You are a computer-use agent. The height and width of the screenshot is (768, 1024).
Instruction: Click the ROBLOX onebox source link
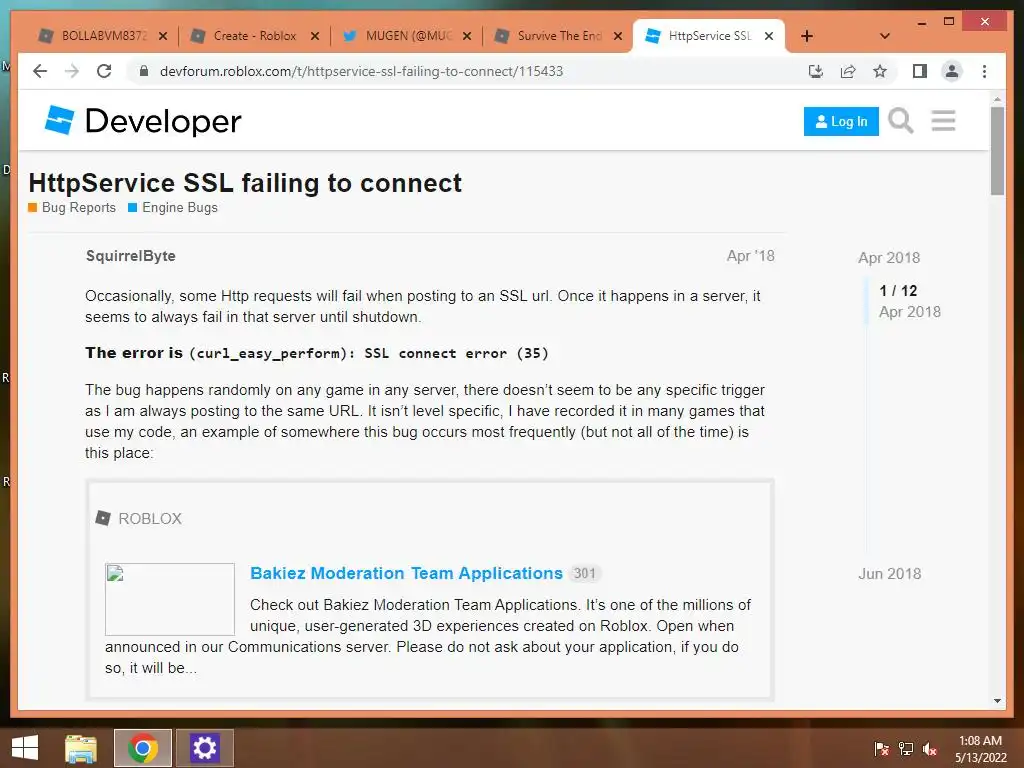point(150,519)
